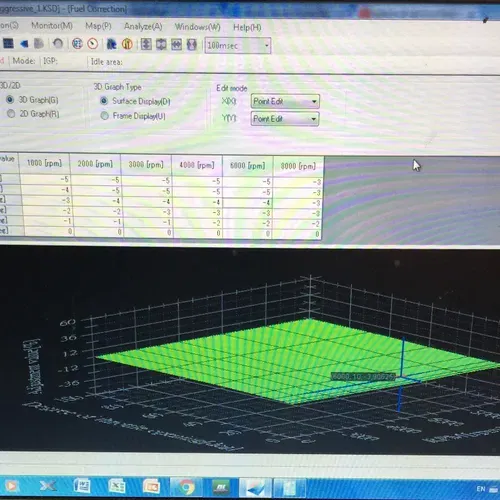
Task: Select the first cell under 1000 rpm
Action: click(x=45, y=179)
